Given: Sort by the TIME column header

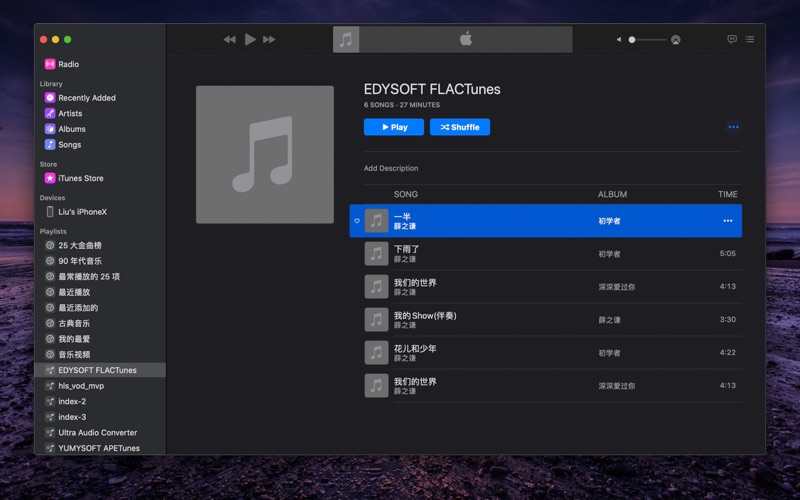Looking at the screenshot, I should click(728, 194).
